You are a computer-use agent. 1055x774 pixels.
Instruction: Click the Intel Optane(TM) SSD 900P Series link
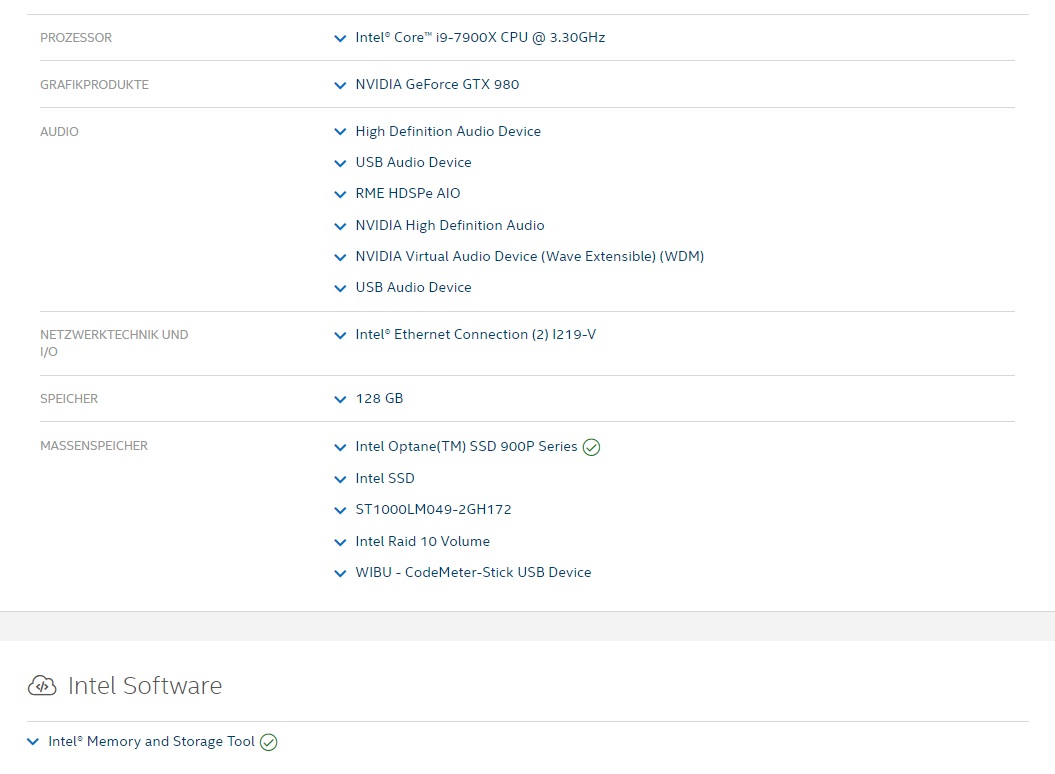point(465,447)
